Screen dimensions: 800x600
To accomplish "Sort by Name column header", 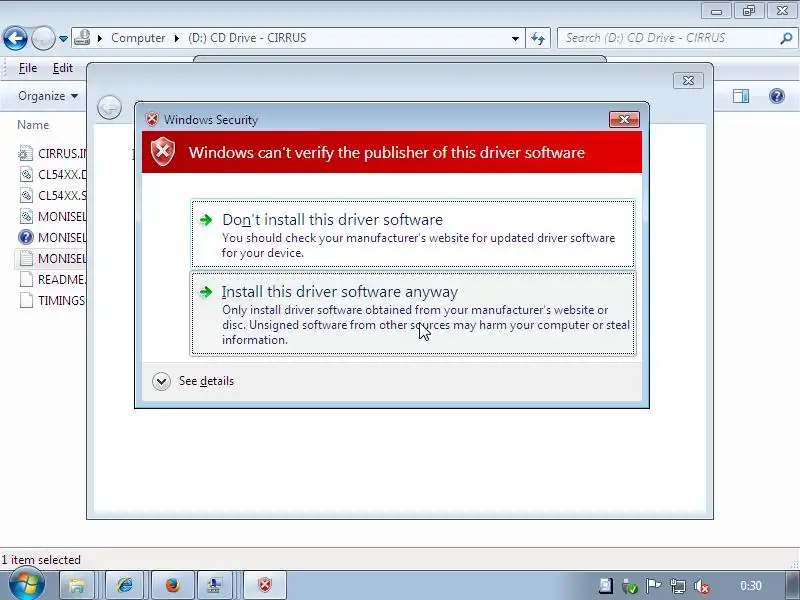I will (x=33, y=125).
